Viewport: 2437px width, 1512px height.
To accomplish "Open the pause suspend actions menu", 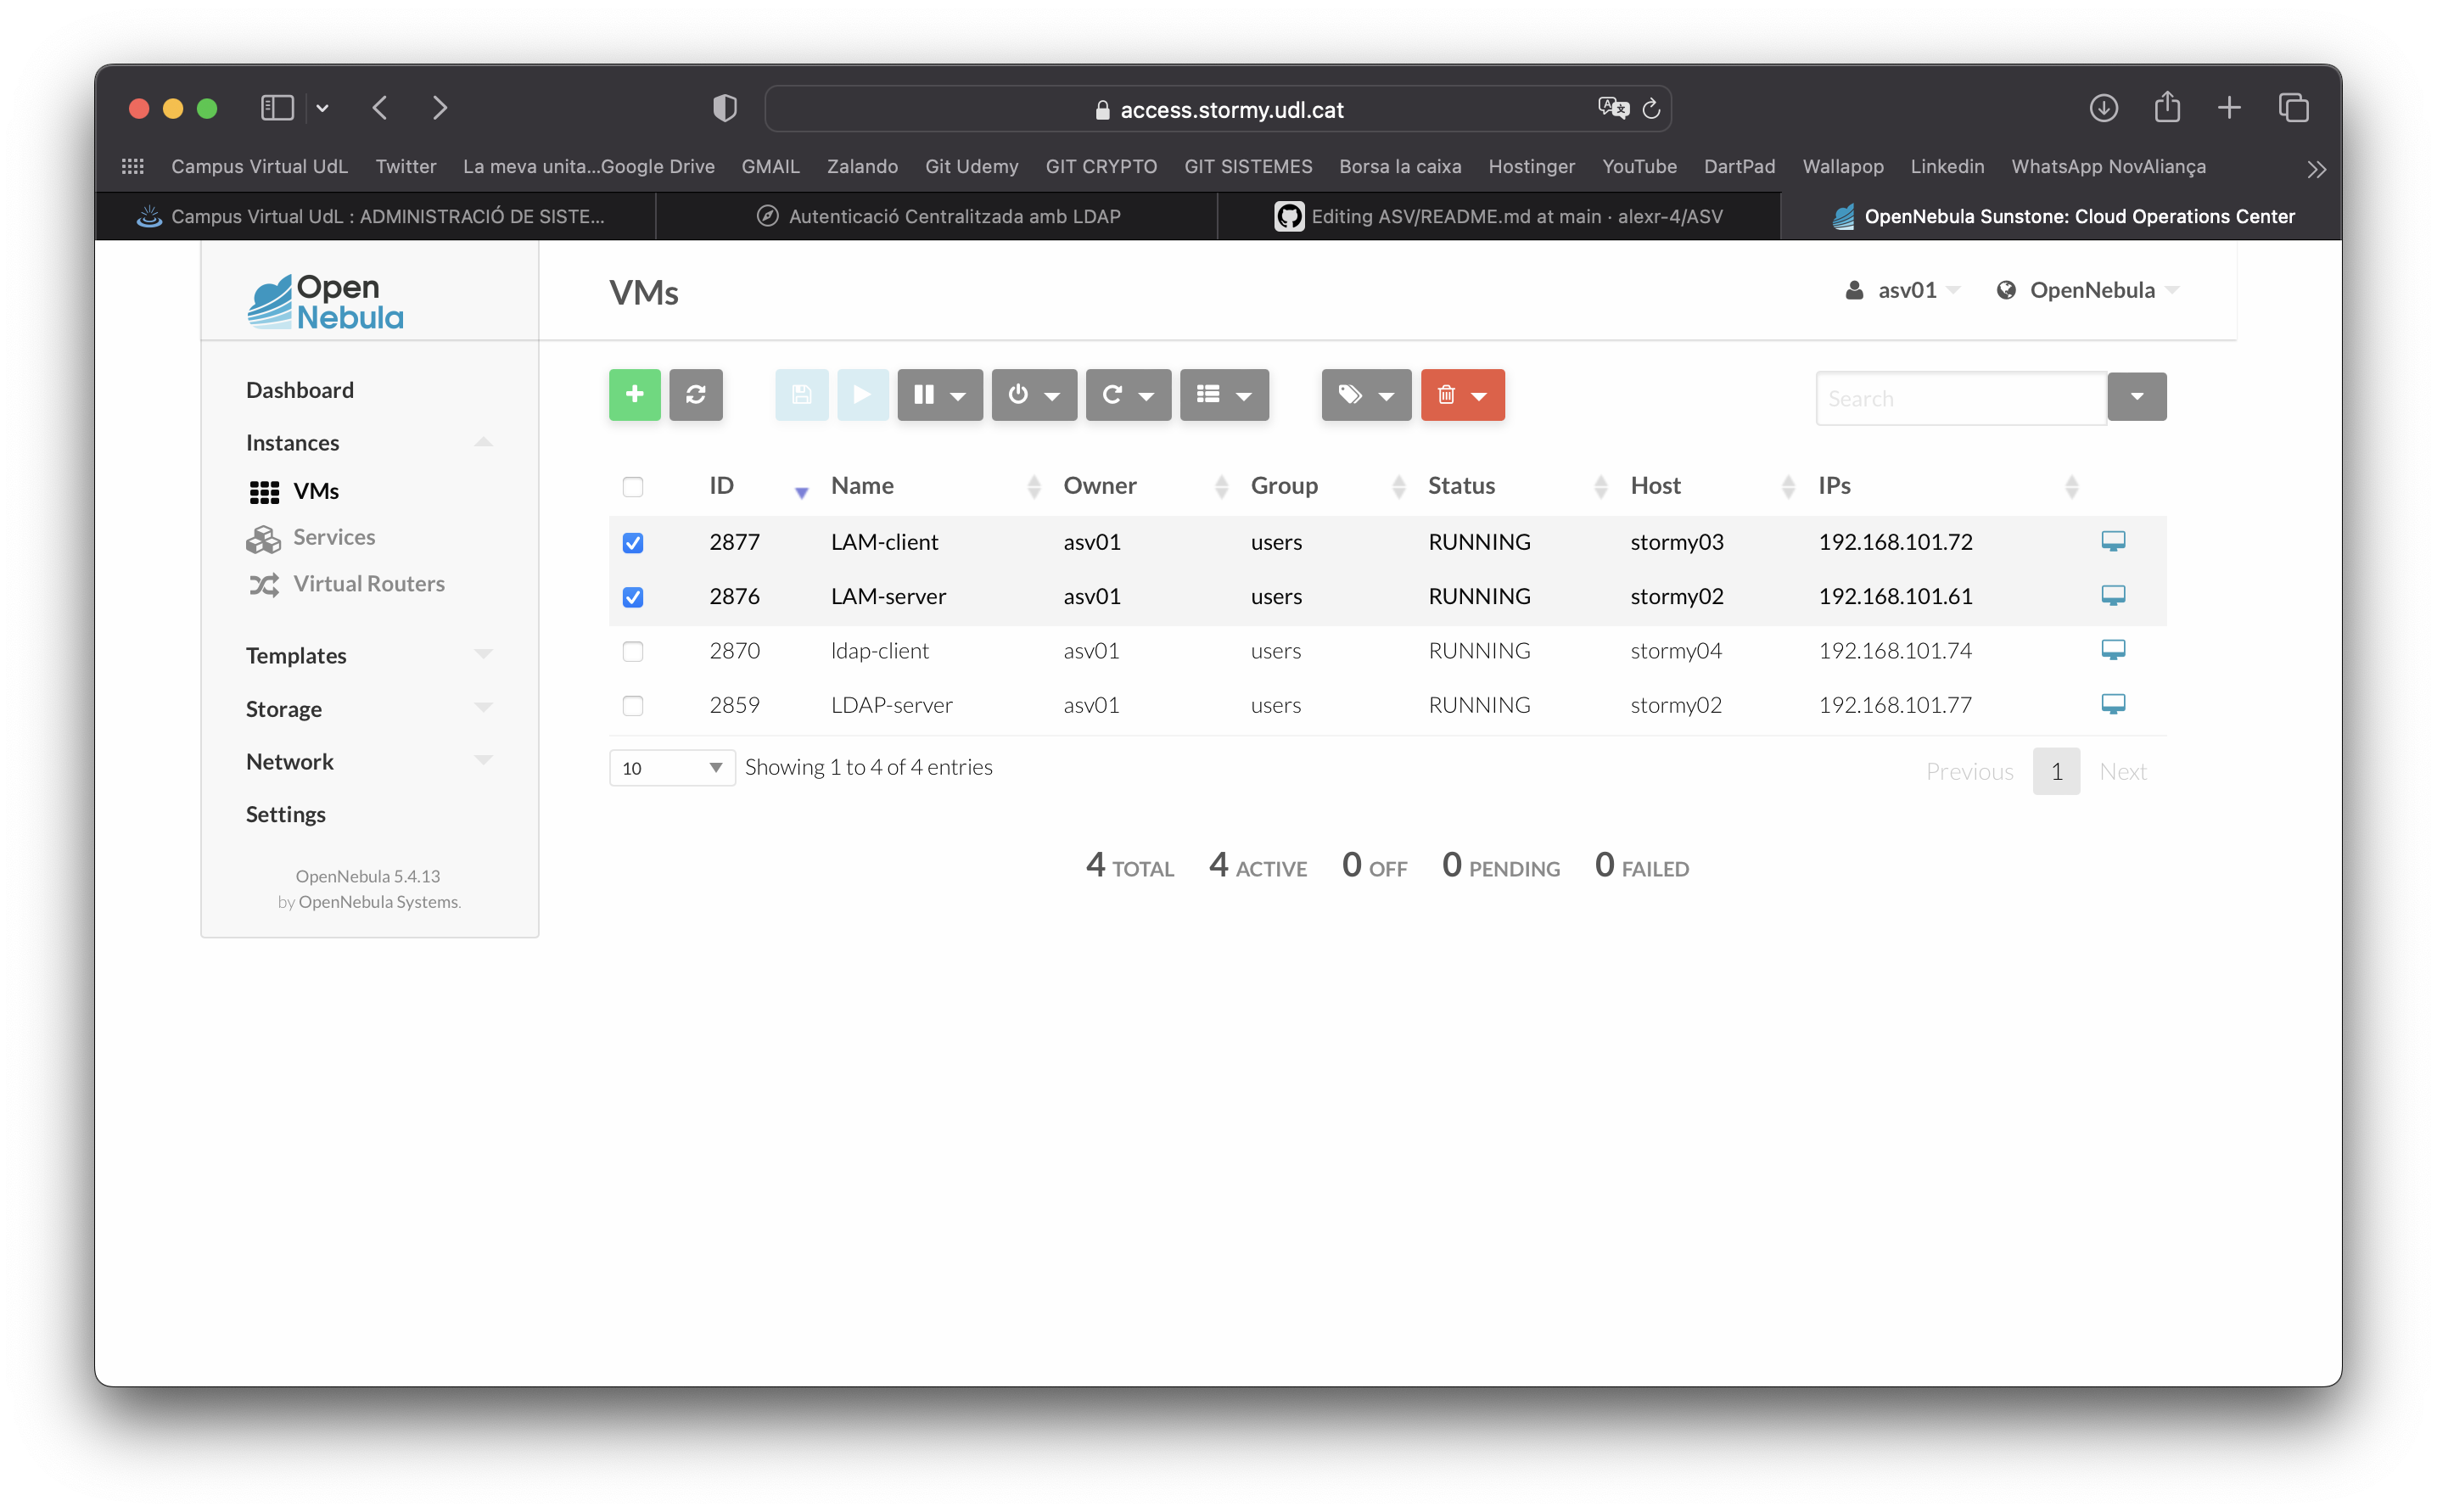I will point(939,395).
